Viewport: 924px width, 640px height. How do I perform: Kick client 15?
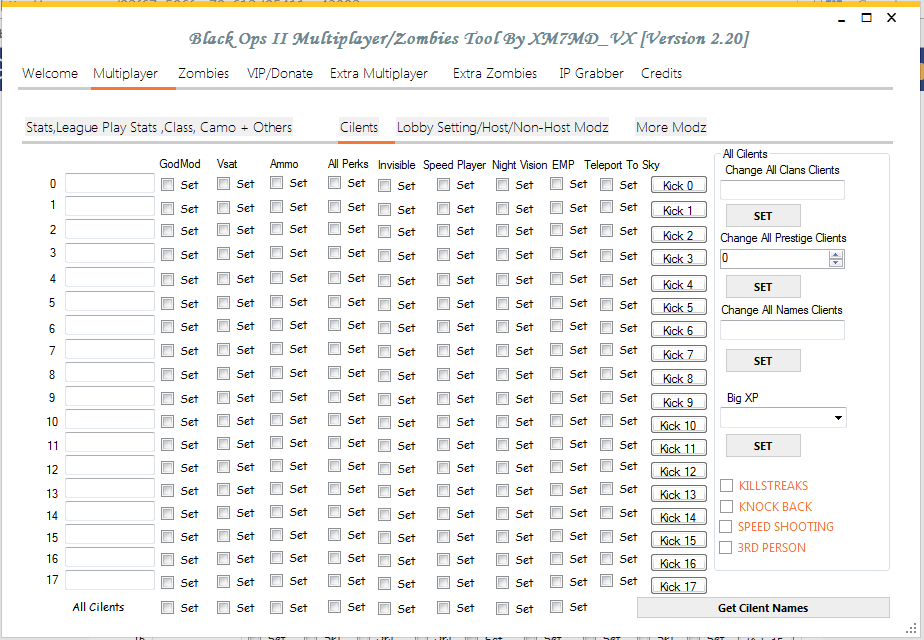tap(678, 540)
